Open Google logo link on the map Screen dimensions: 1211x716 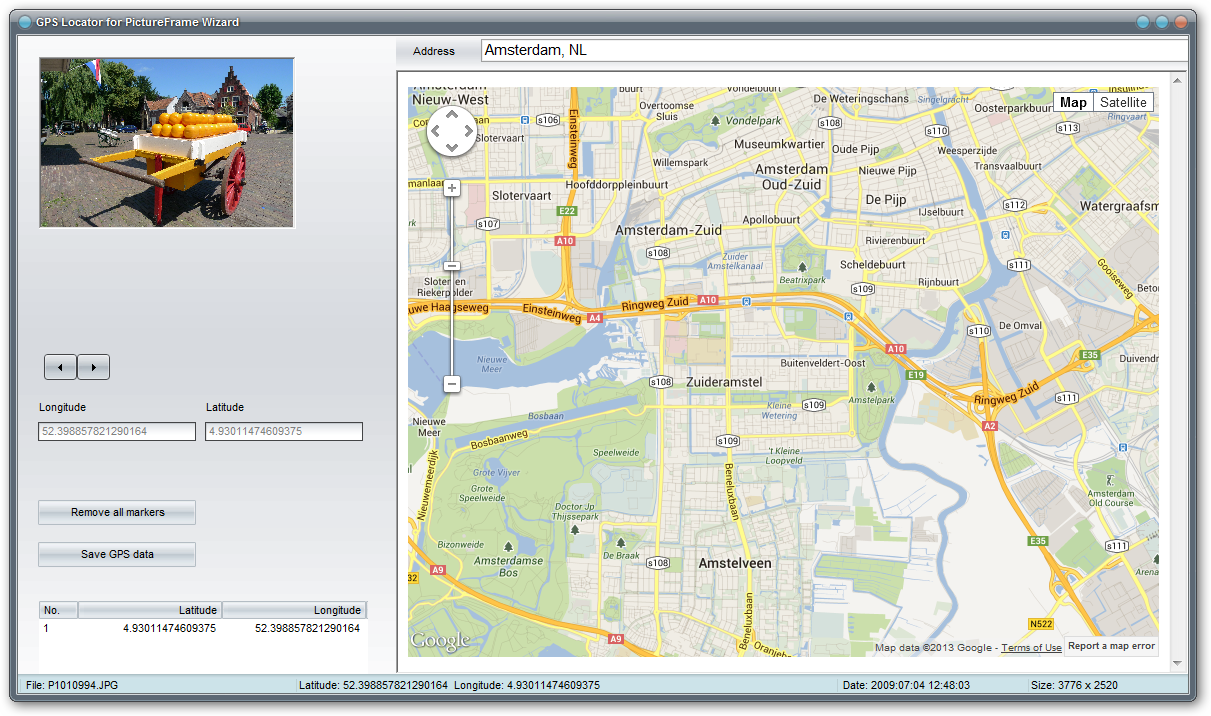pos(440,640)
